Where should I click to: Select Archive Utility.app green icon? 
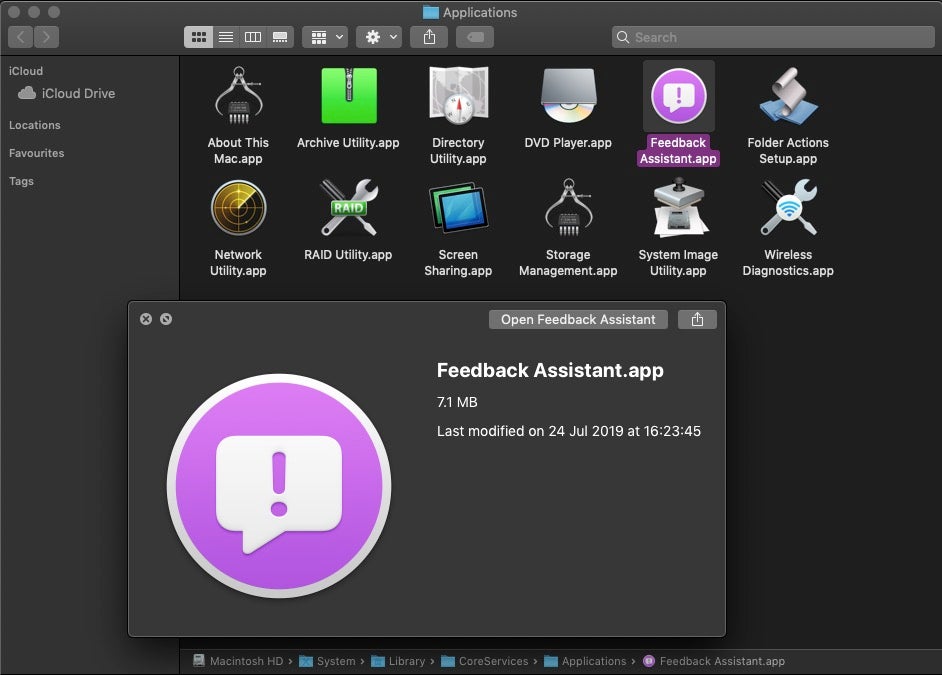tap(348, 96)
